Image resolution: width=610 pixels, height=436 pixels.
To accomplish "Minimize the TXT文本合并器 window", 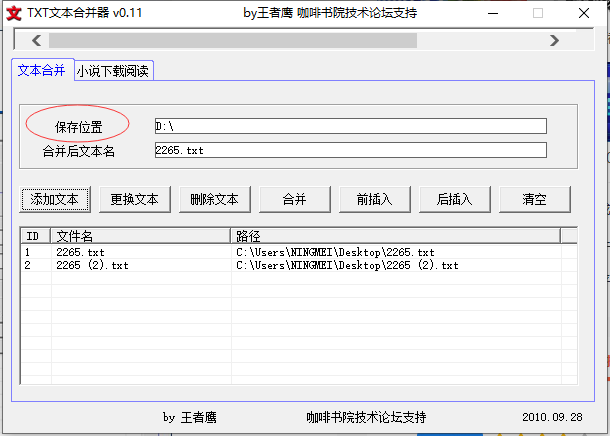I will pos(493,13).
